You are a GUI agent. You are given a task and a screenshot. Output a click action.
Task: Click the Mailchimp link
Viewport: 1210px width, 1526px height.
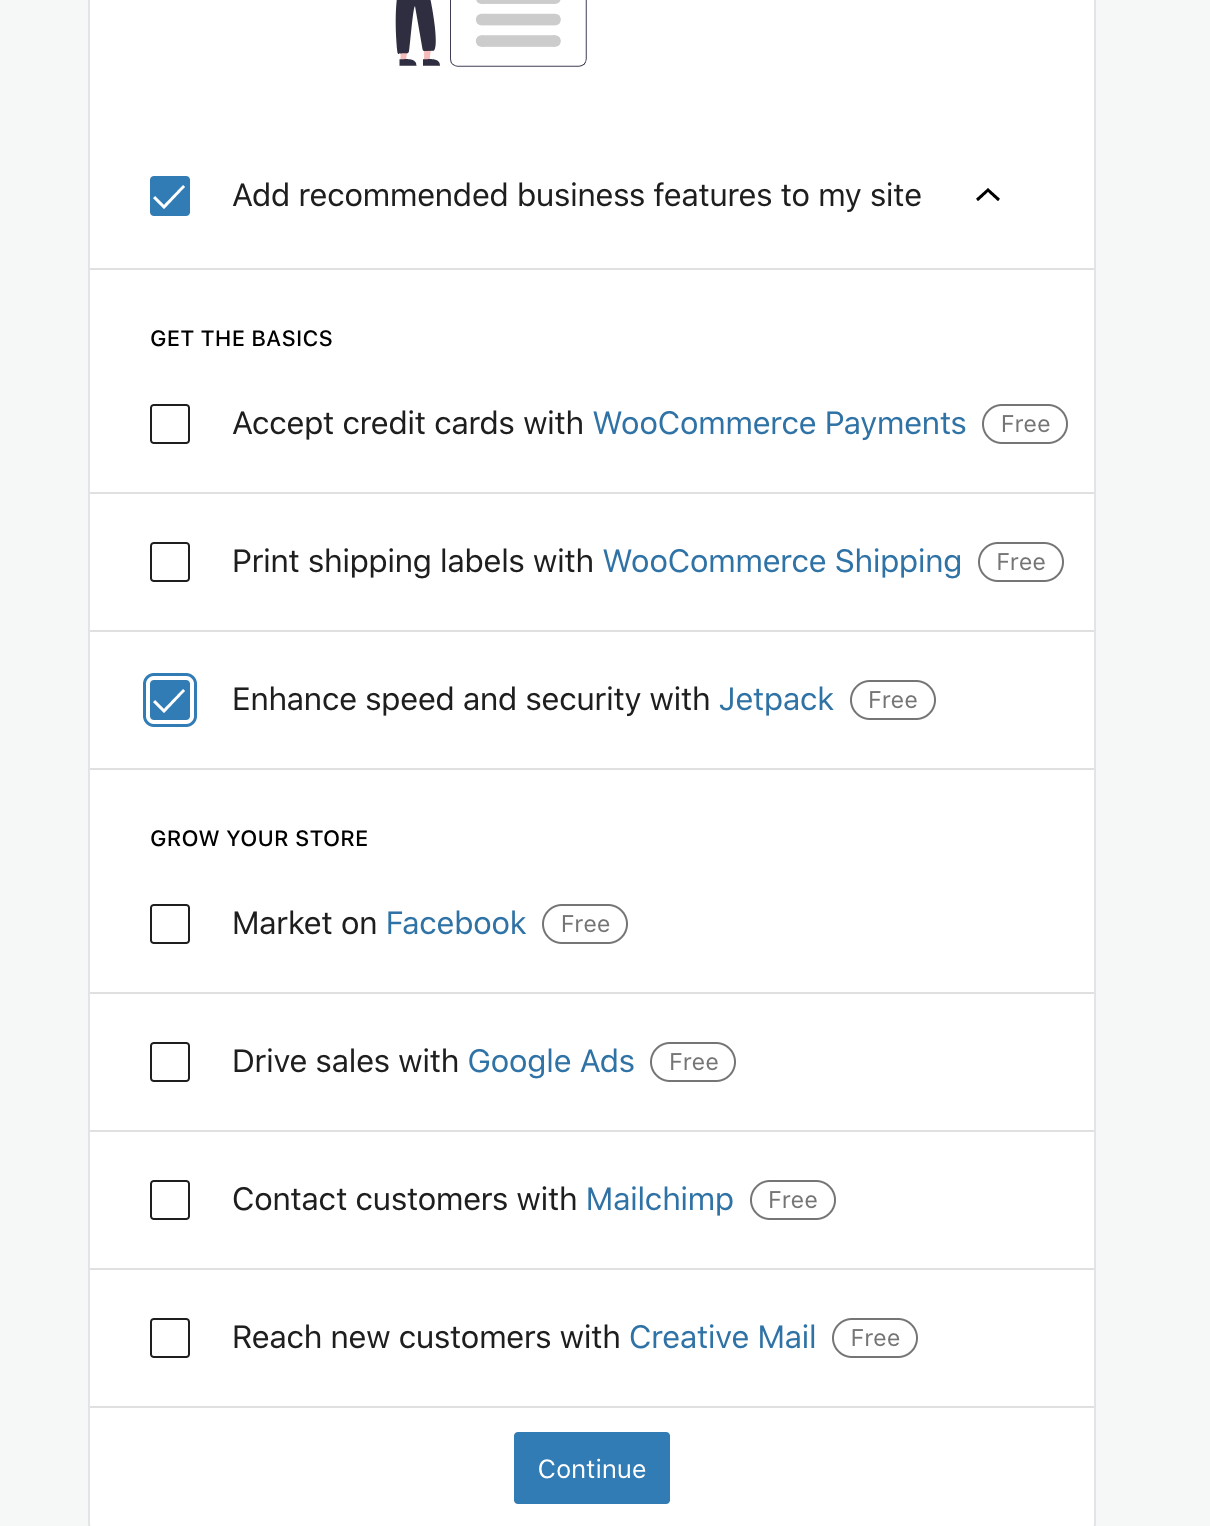tap(659, 1200)
